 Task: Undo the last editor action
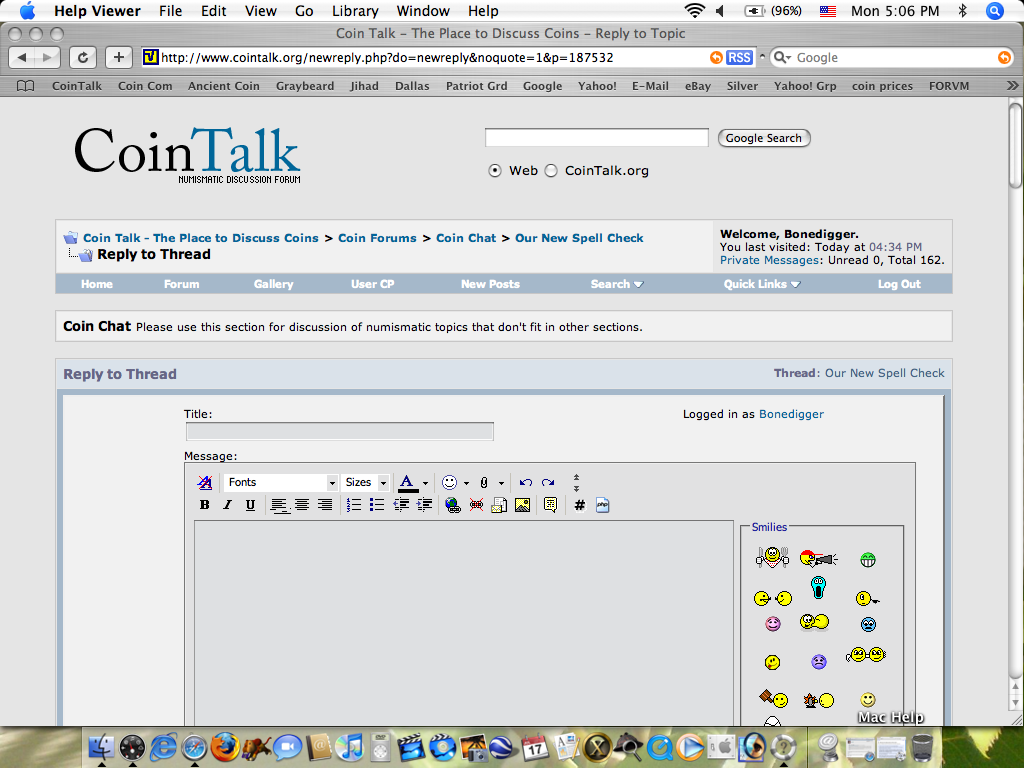pyautogui.click(x=526, y=483)
